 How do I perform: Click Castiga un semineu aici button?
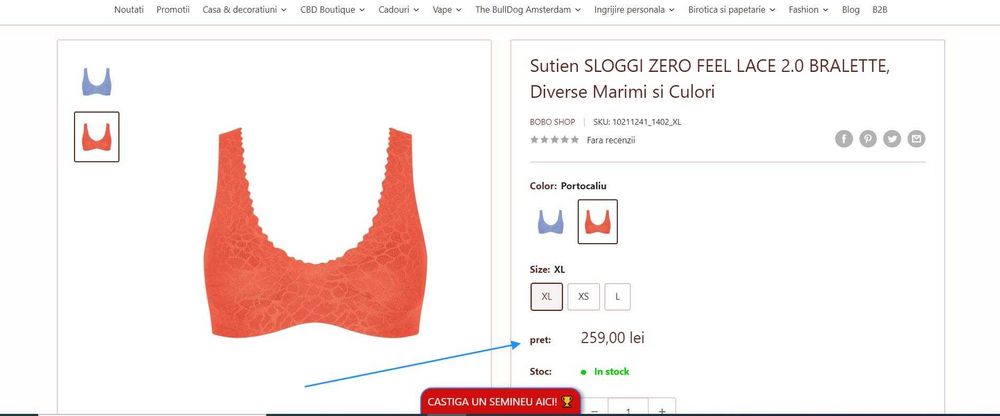click(x=501, y=402)
